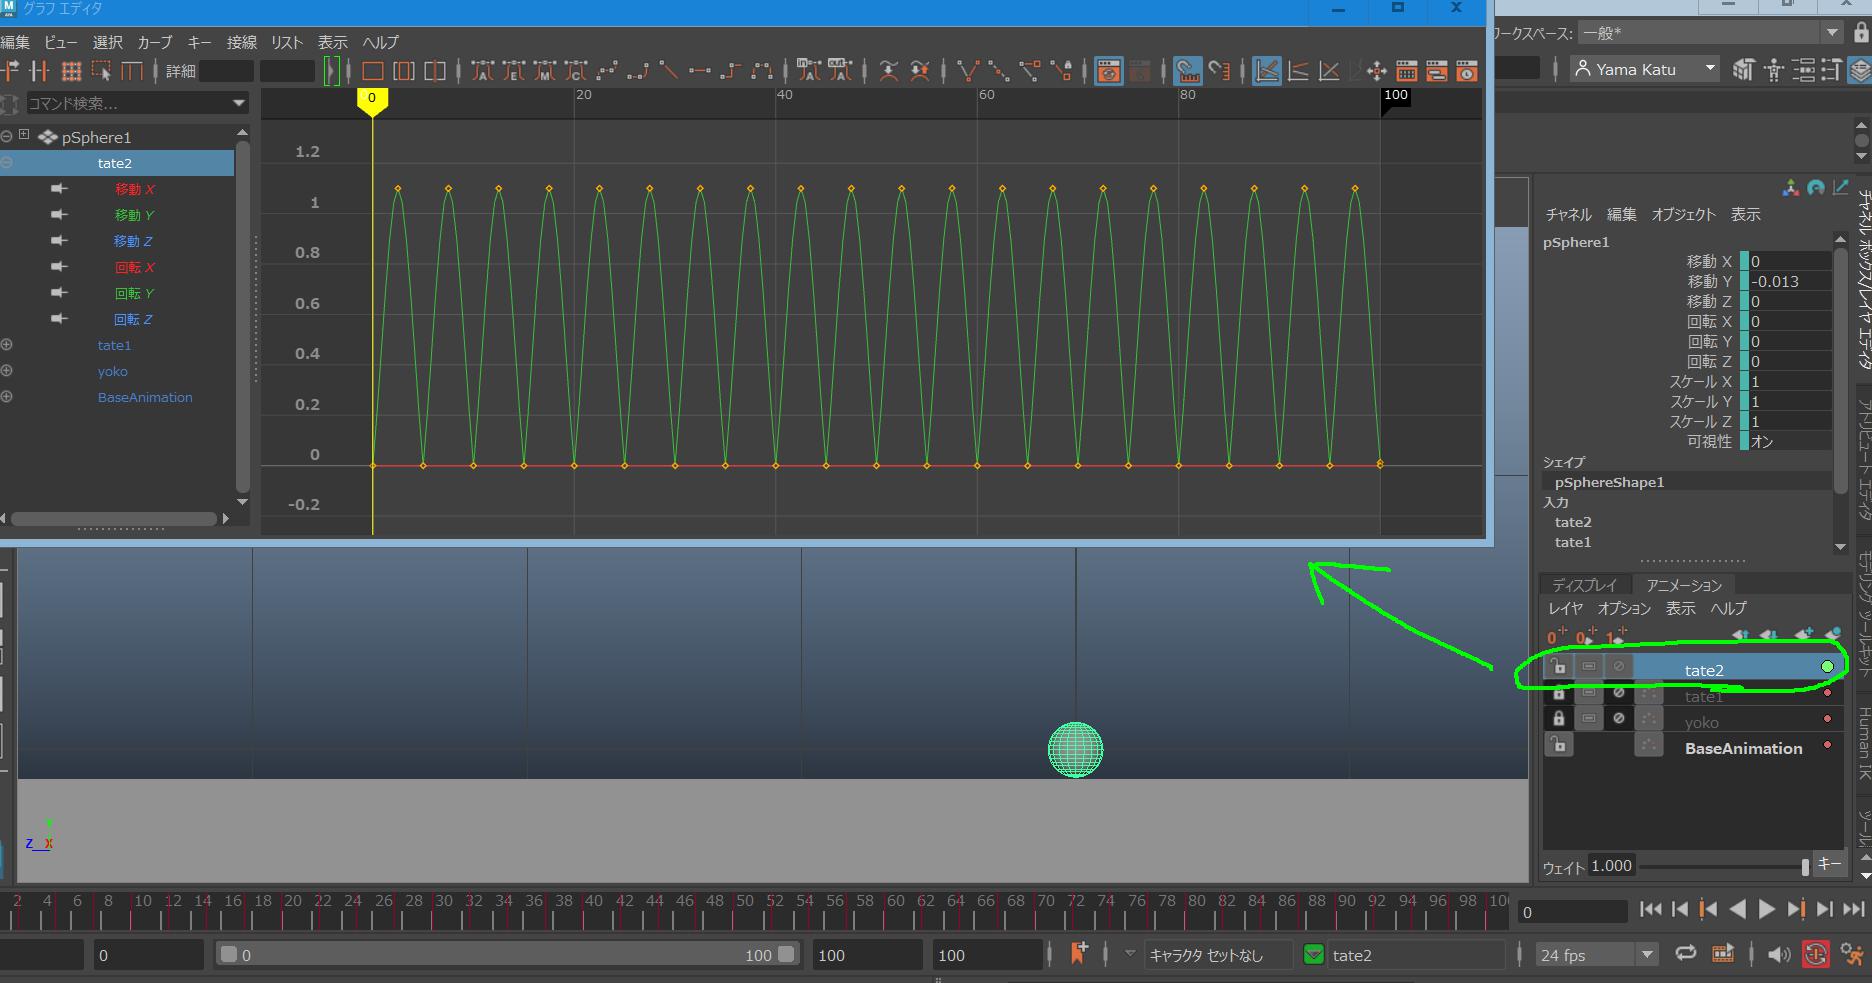Select the 移動 Y curve in outliner
Screen dimensions: 1872x983
pos(134,214)
